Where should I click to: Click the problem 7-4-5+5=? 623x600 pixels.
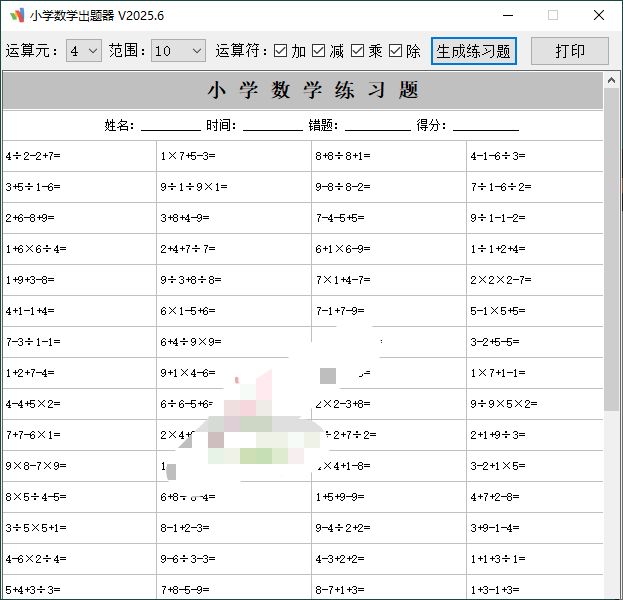[340, 218]
